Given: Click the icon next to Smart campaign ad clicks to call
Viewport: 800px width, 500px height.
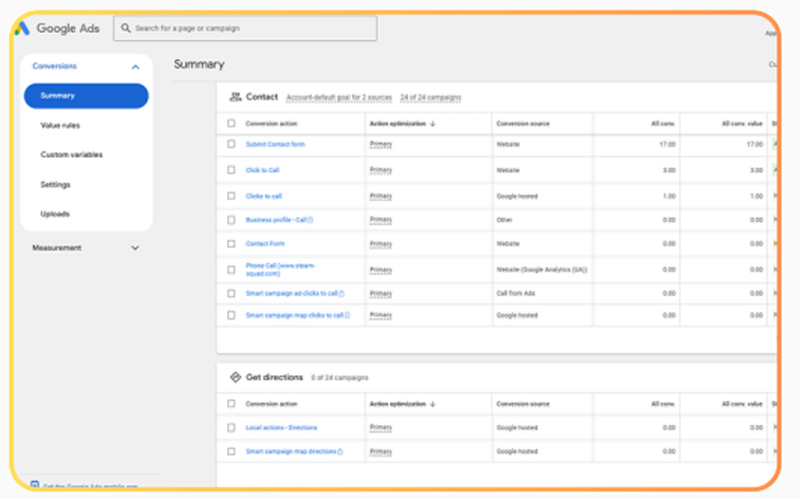Looking at the screenshot, I should (x=342, y=293).
